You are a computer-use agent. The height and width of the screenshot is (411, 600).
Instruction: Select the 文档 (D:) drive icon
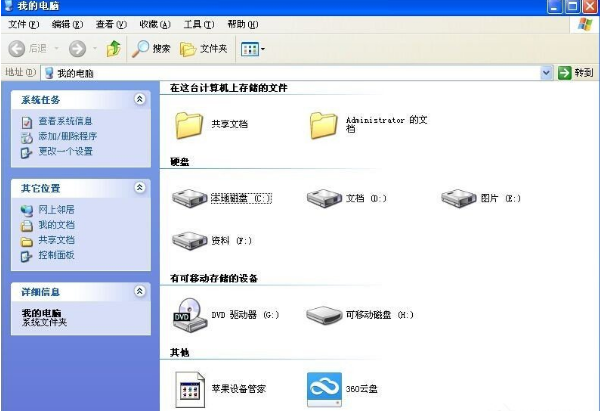324,198
